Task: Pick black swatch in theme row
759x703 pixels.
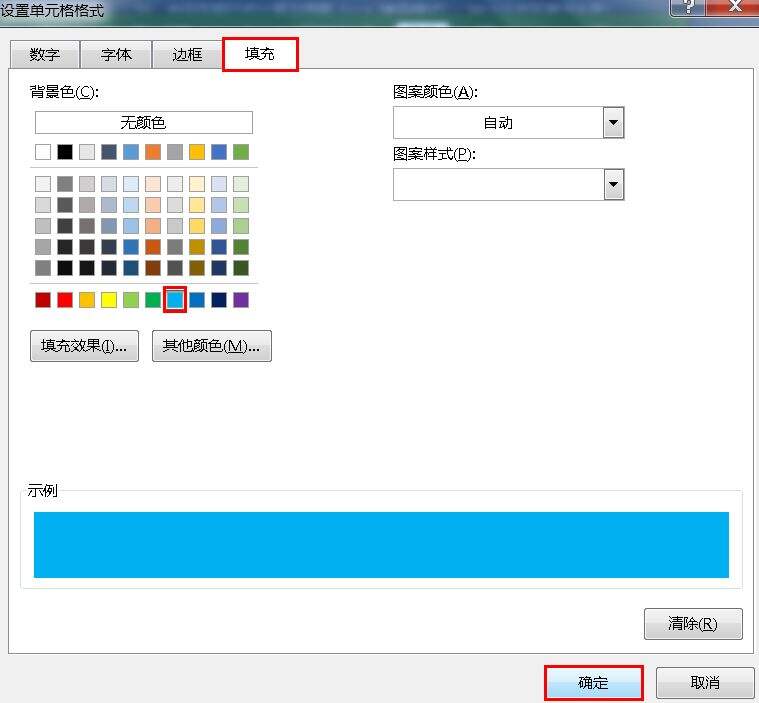Action: click(x=65, y=152)
